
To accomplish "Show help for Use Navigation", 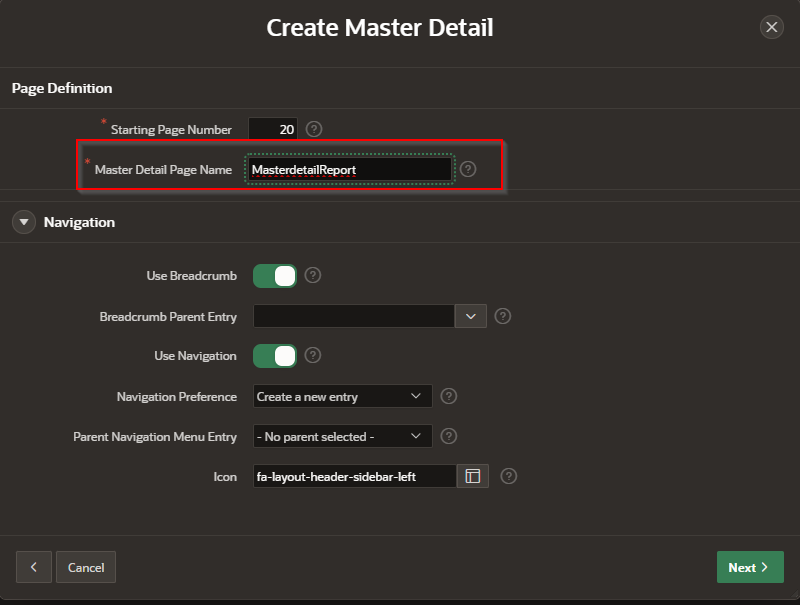I will point(313,355).
